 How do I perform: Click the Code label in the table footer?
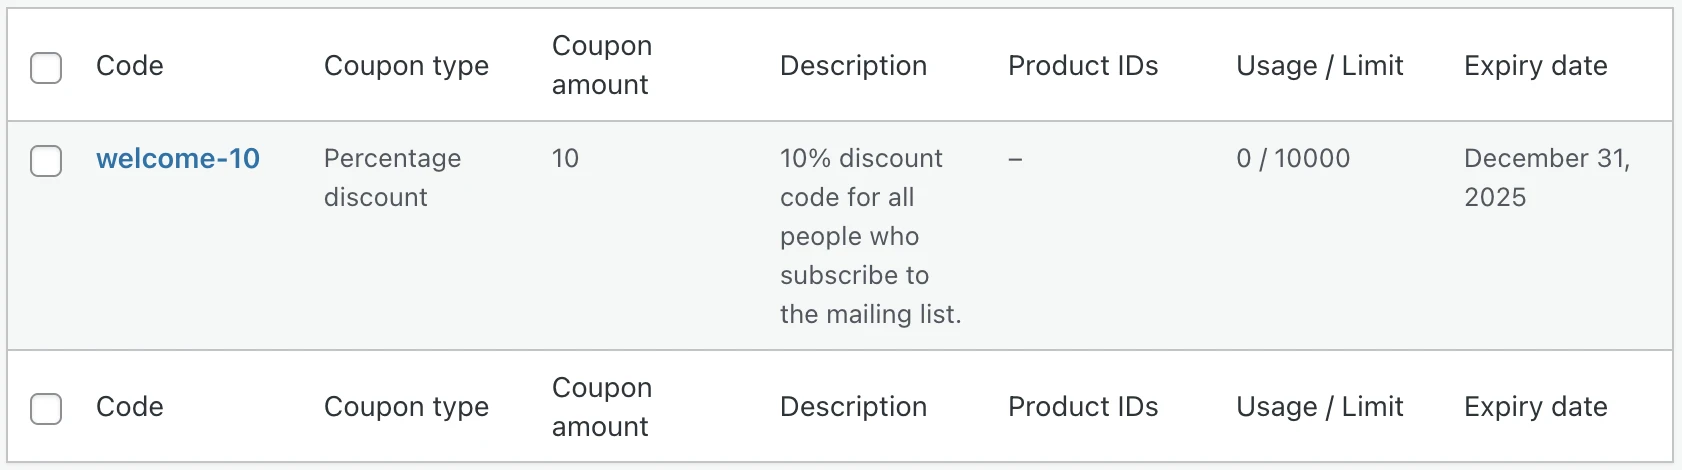(x=130, y=407)
